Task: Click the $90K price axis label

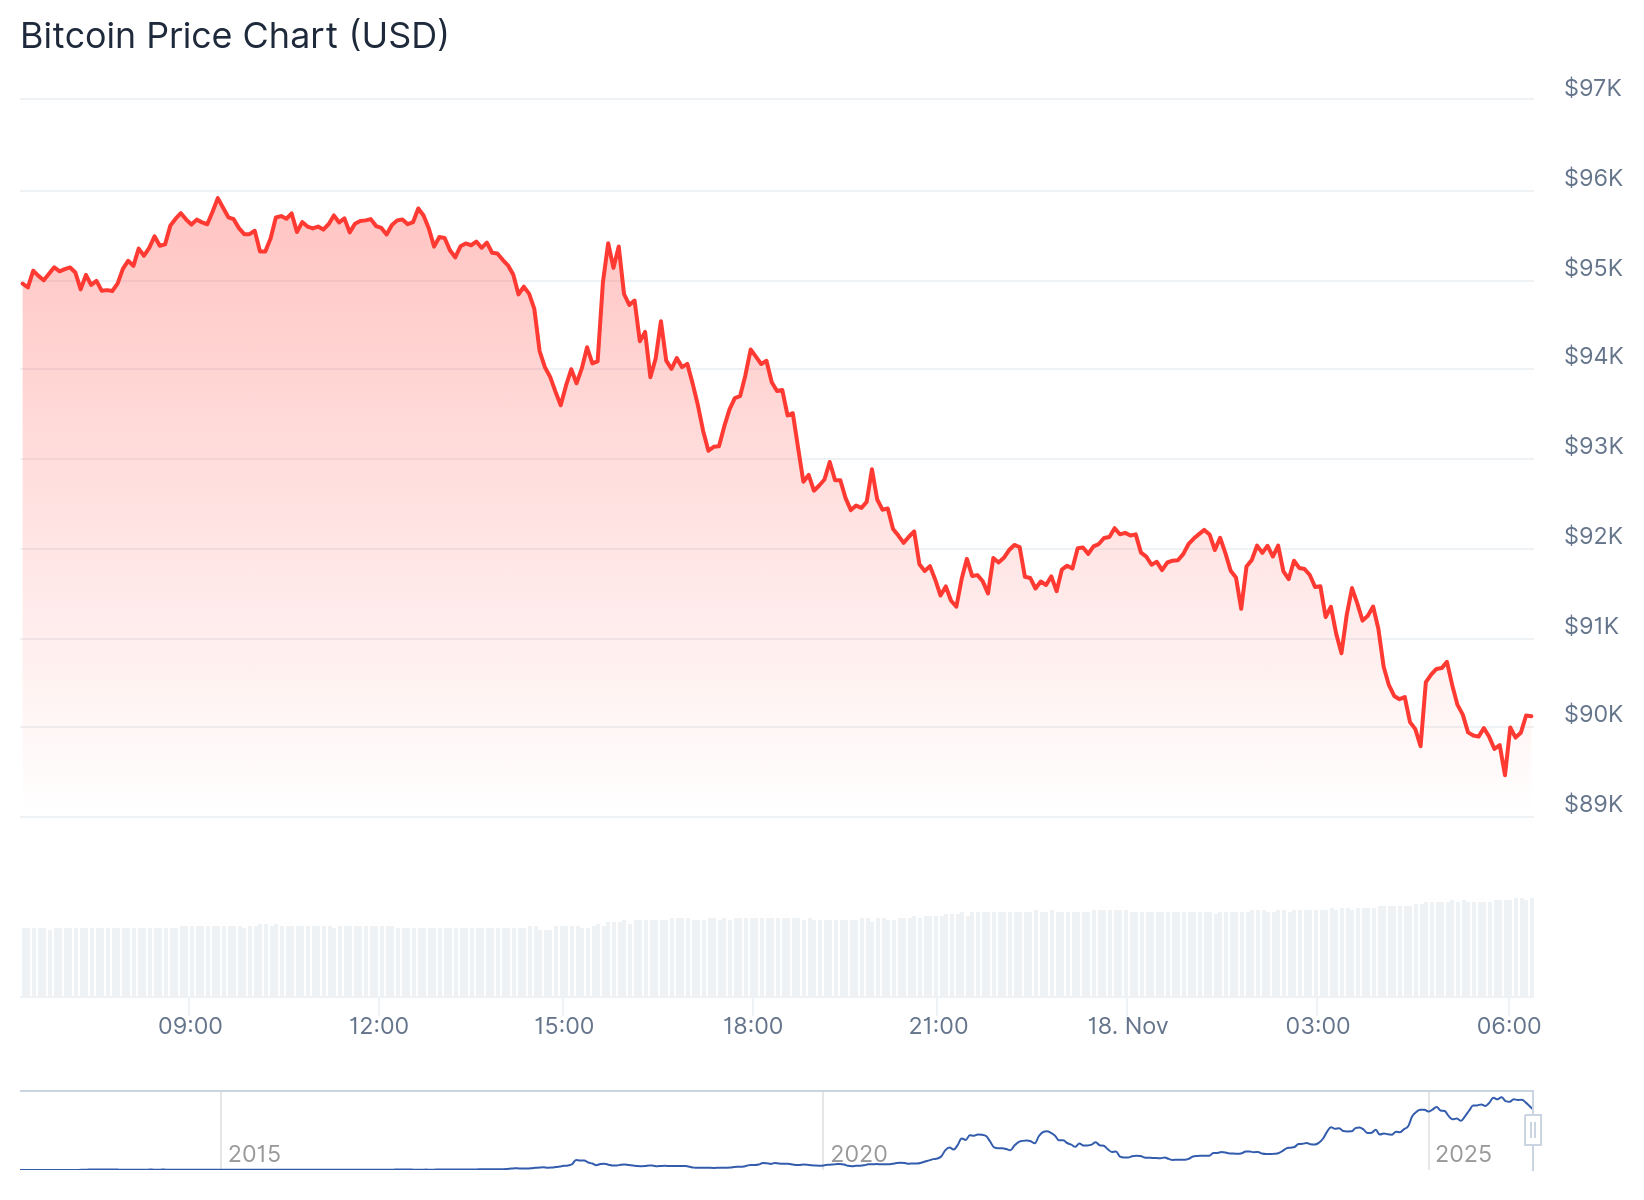Action: pos(1593,714)
